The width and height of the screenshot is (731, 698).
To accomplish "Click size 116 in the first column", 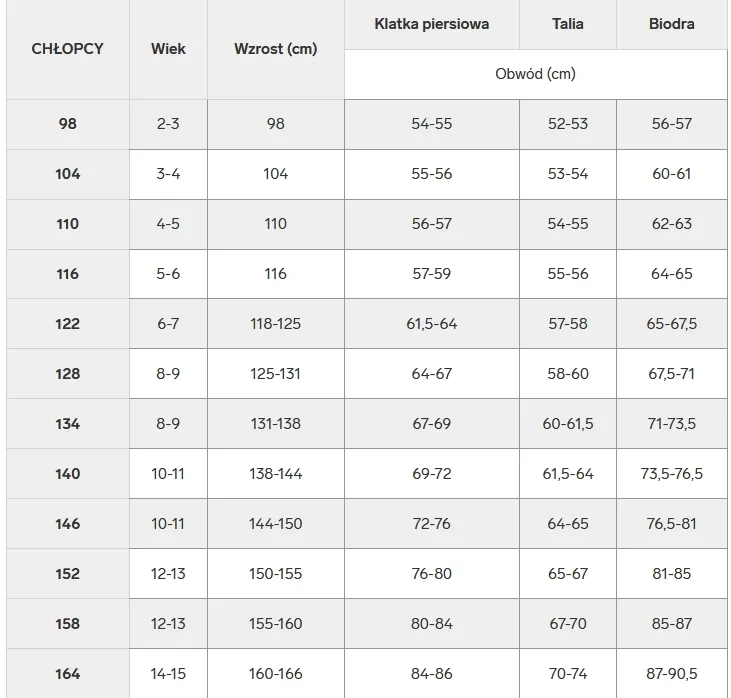I will 67,274.
